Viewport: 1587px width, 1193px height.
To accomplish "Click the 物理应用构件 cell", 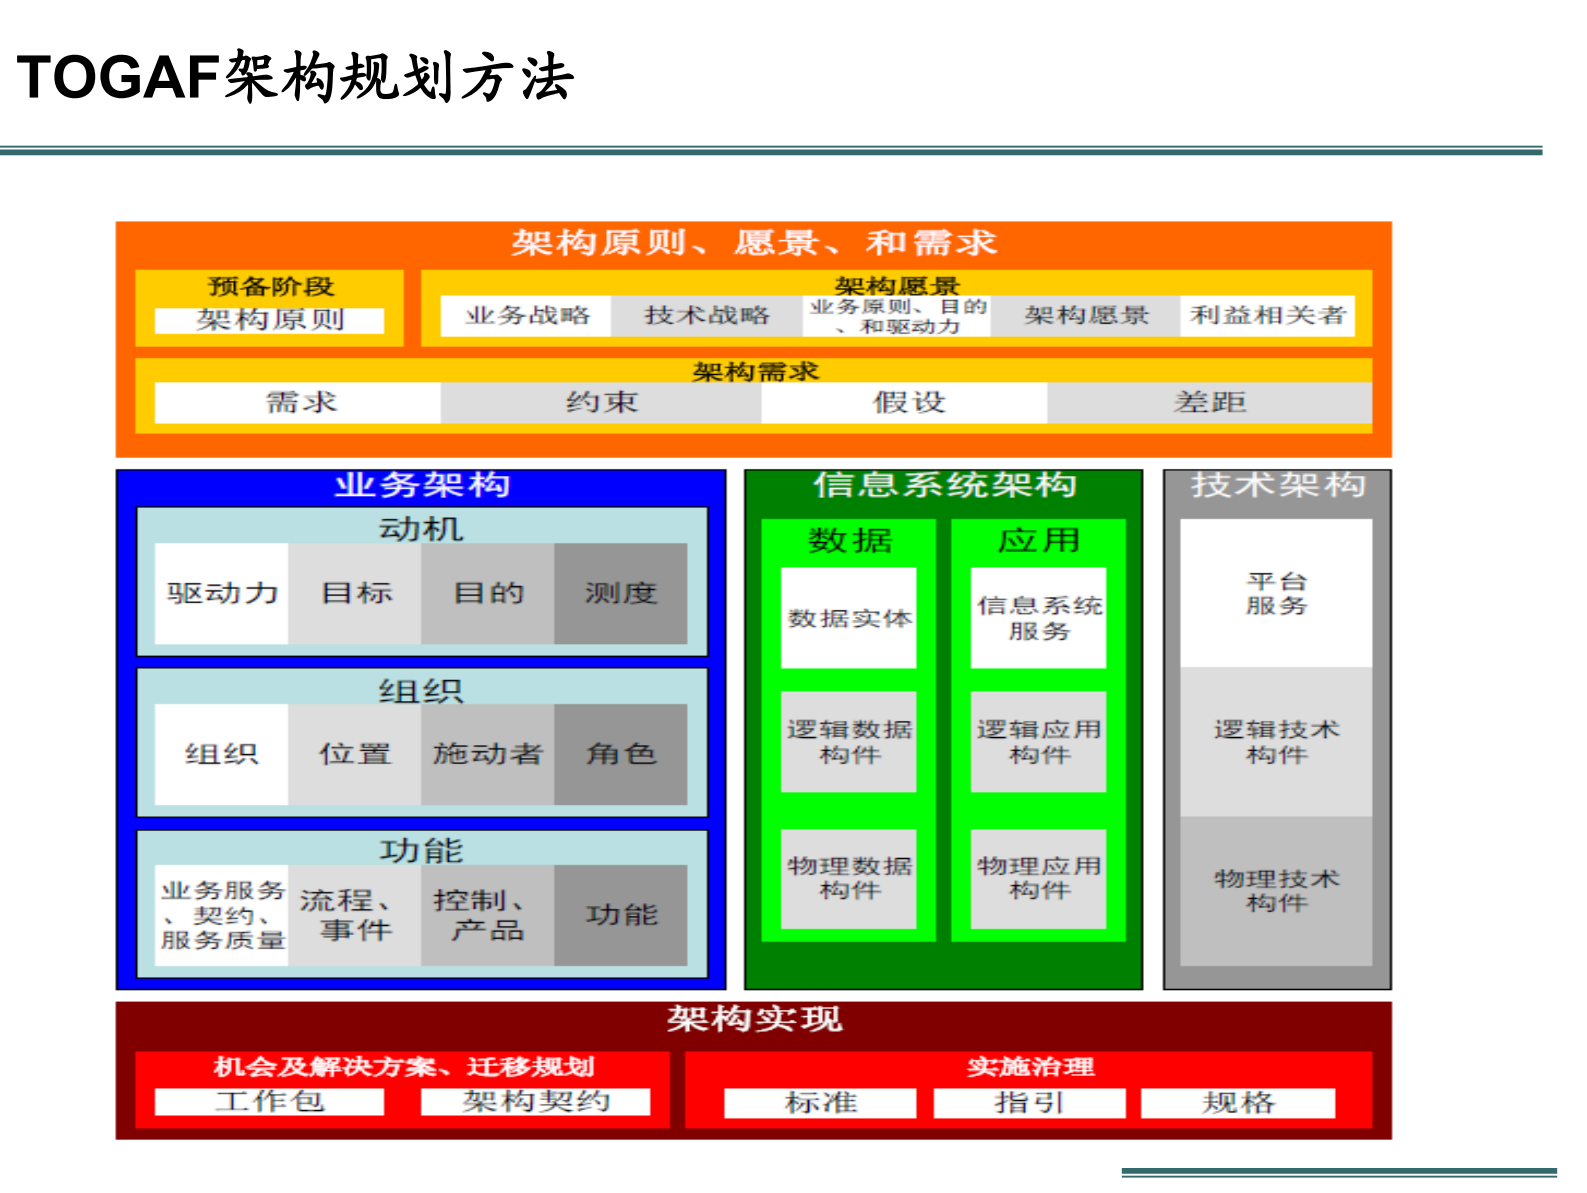I will coord(1039,879).
